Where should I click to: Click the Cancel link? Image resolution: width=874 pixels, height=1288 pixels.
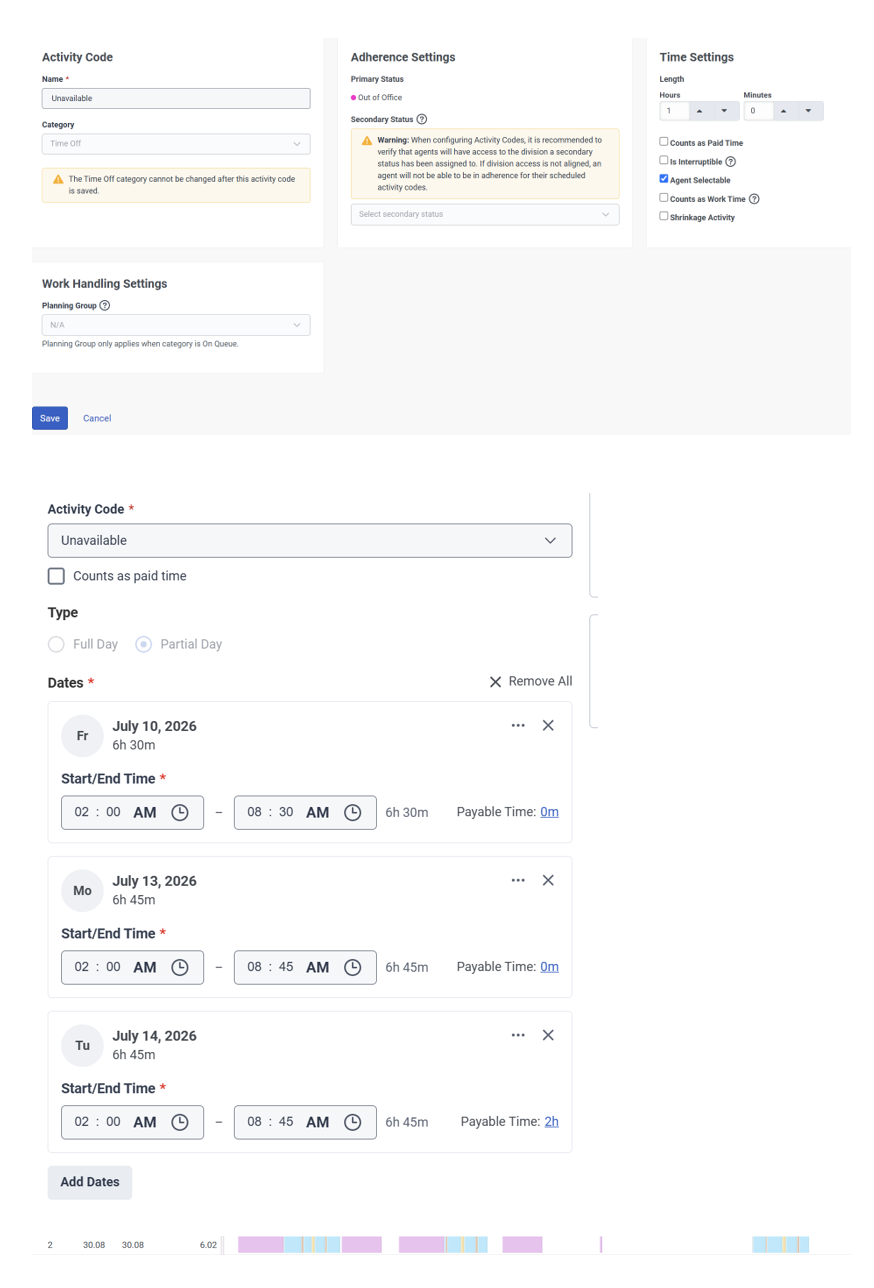(97, 418)
